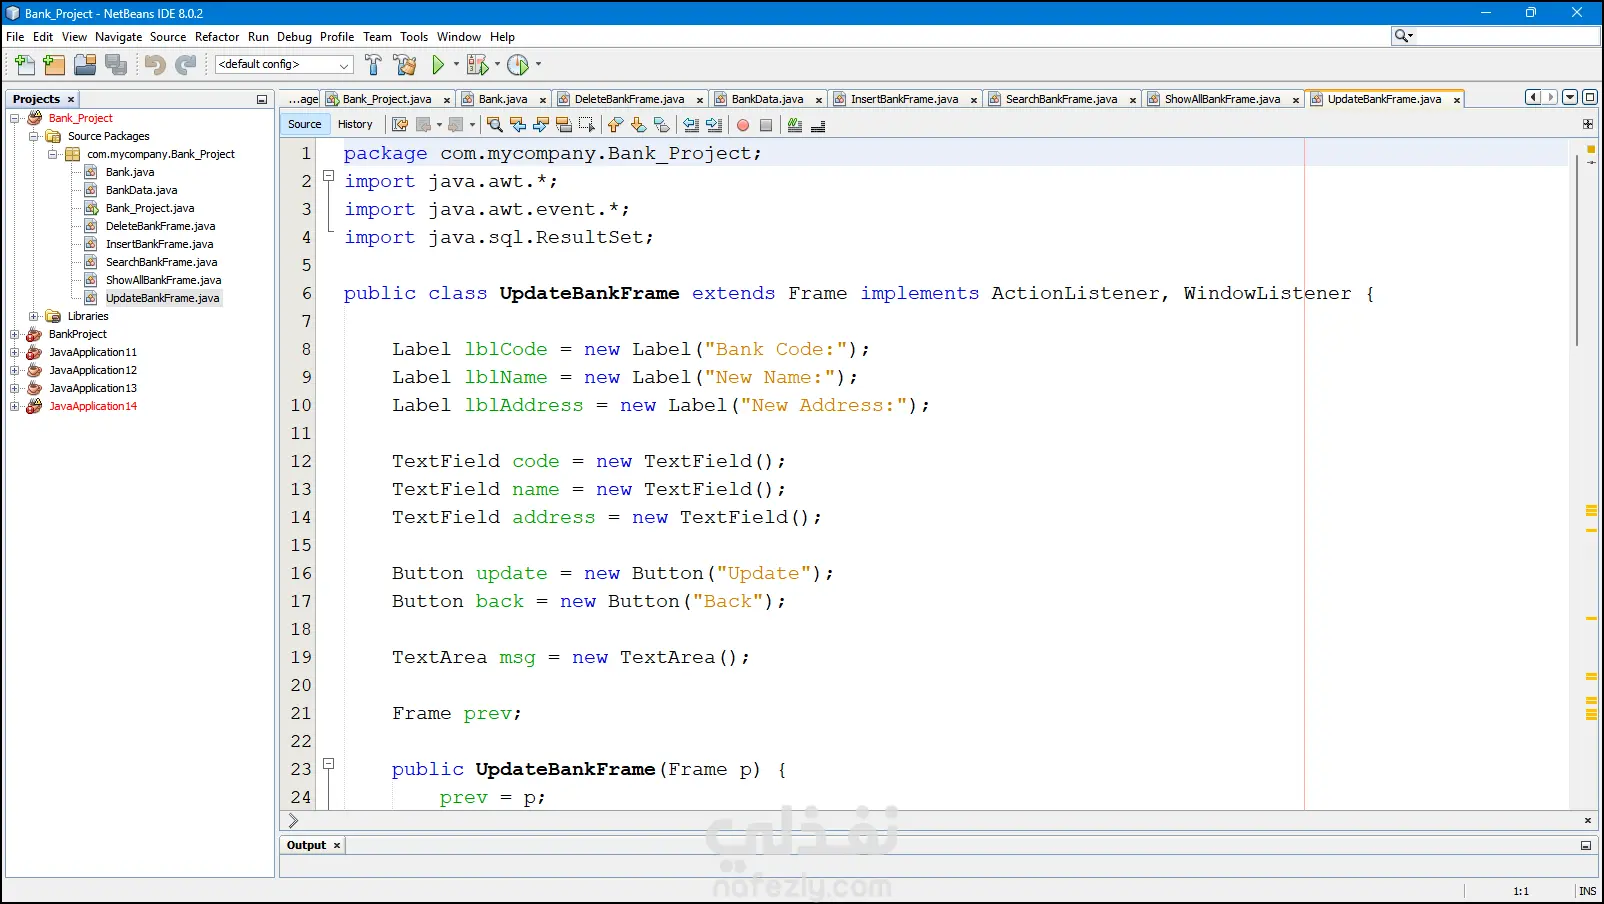Click the Undo arrow icon
Screen dimensions: 1604x904
154,65
